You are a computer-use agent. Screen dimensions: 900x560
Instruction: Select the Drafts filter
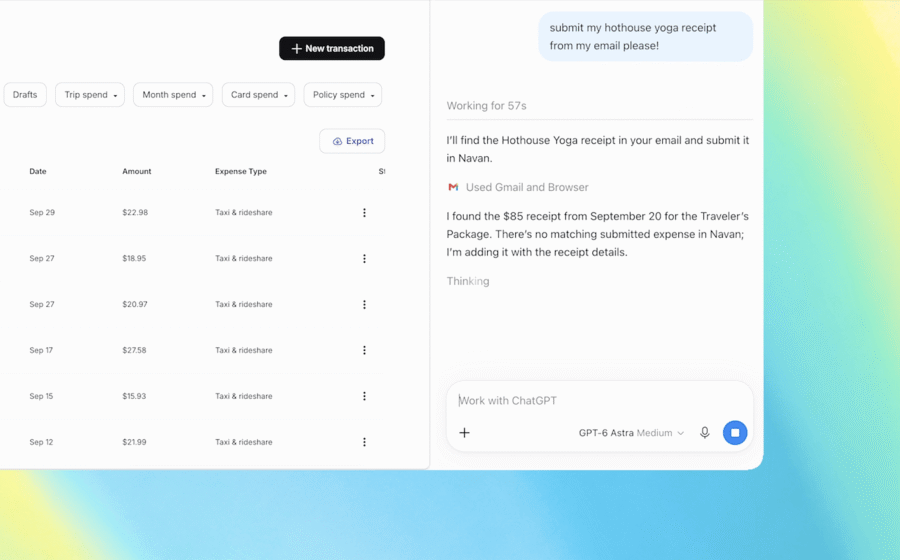[25, 95]
